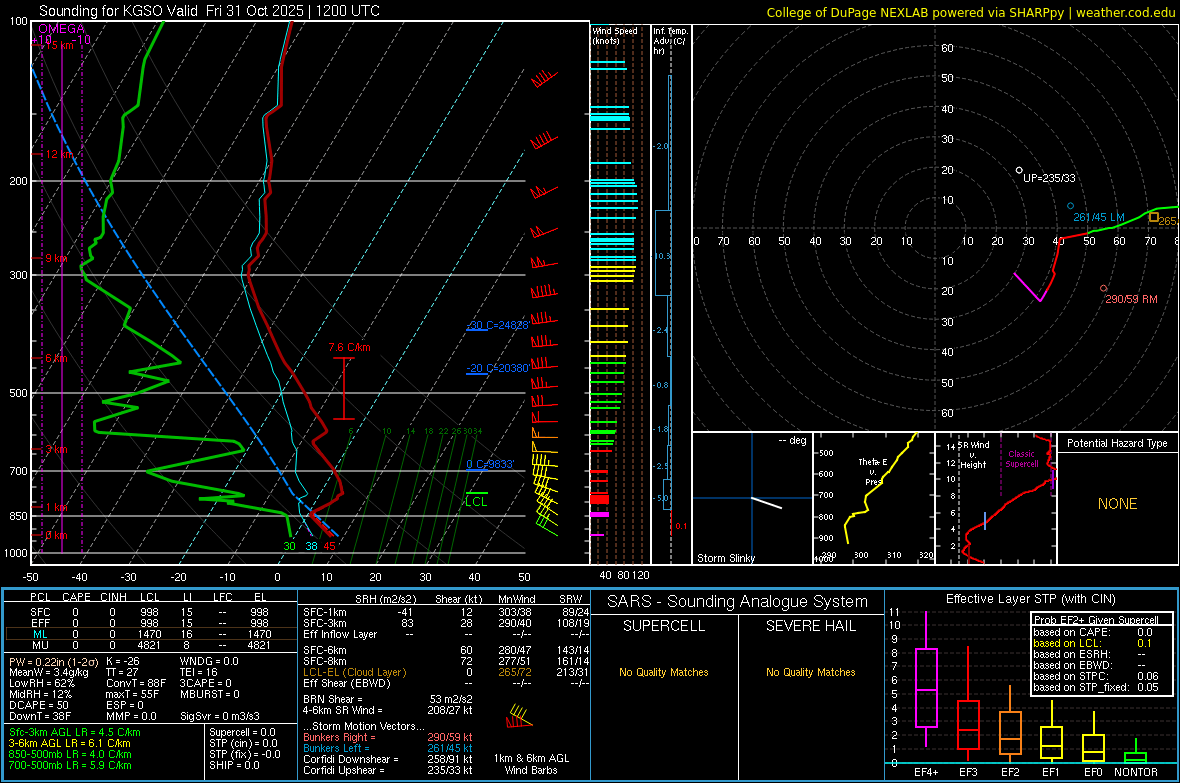This screenshot has width=1180, height=783.
Task: Click the SigSvr = 0 m3/s3 value
Action: [220, 716]
